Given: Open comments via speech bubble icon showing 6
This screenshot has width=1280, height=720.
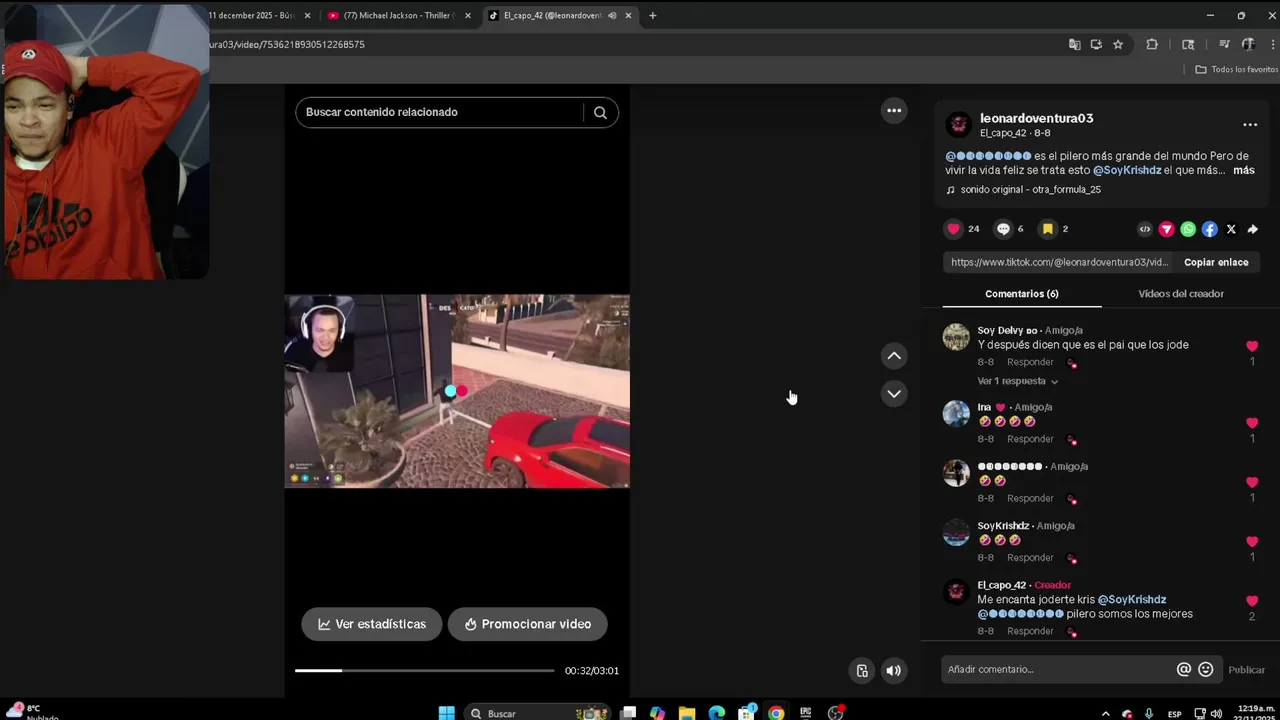Looking at the screenshot, I should click(x=1003, y=229).
